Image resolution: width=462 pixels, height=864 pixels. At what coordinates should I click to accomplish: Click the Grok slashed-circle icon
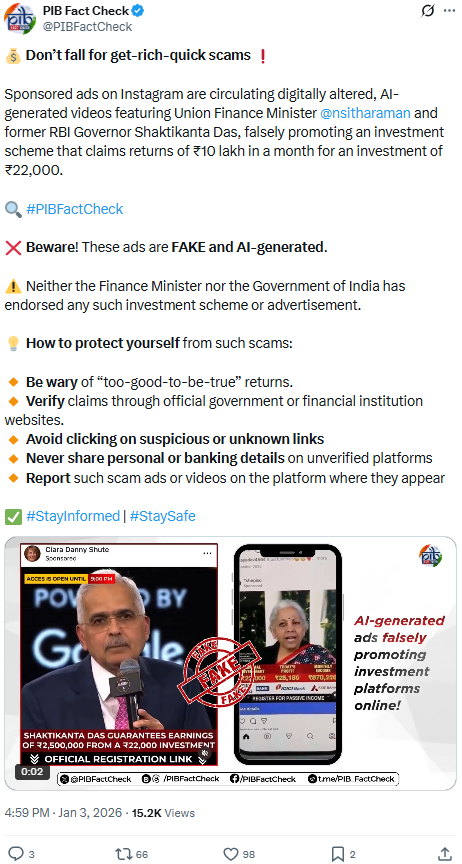click(426, 10)
